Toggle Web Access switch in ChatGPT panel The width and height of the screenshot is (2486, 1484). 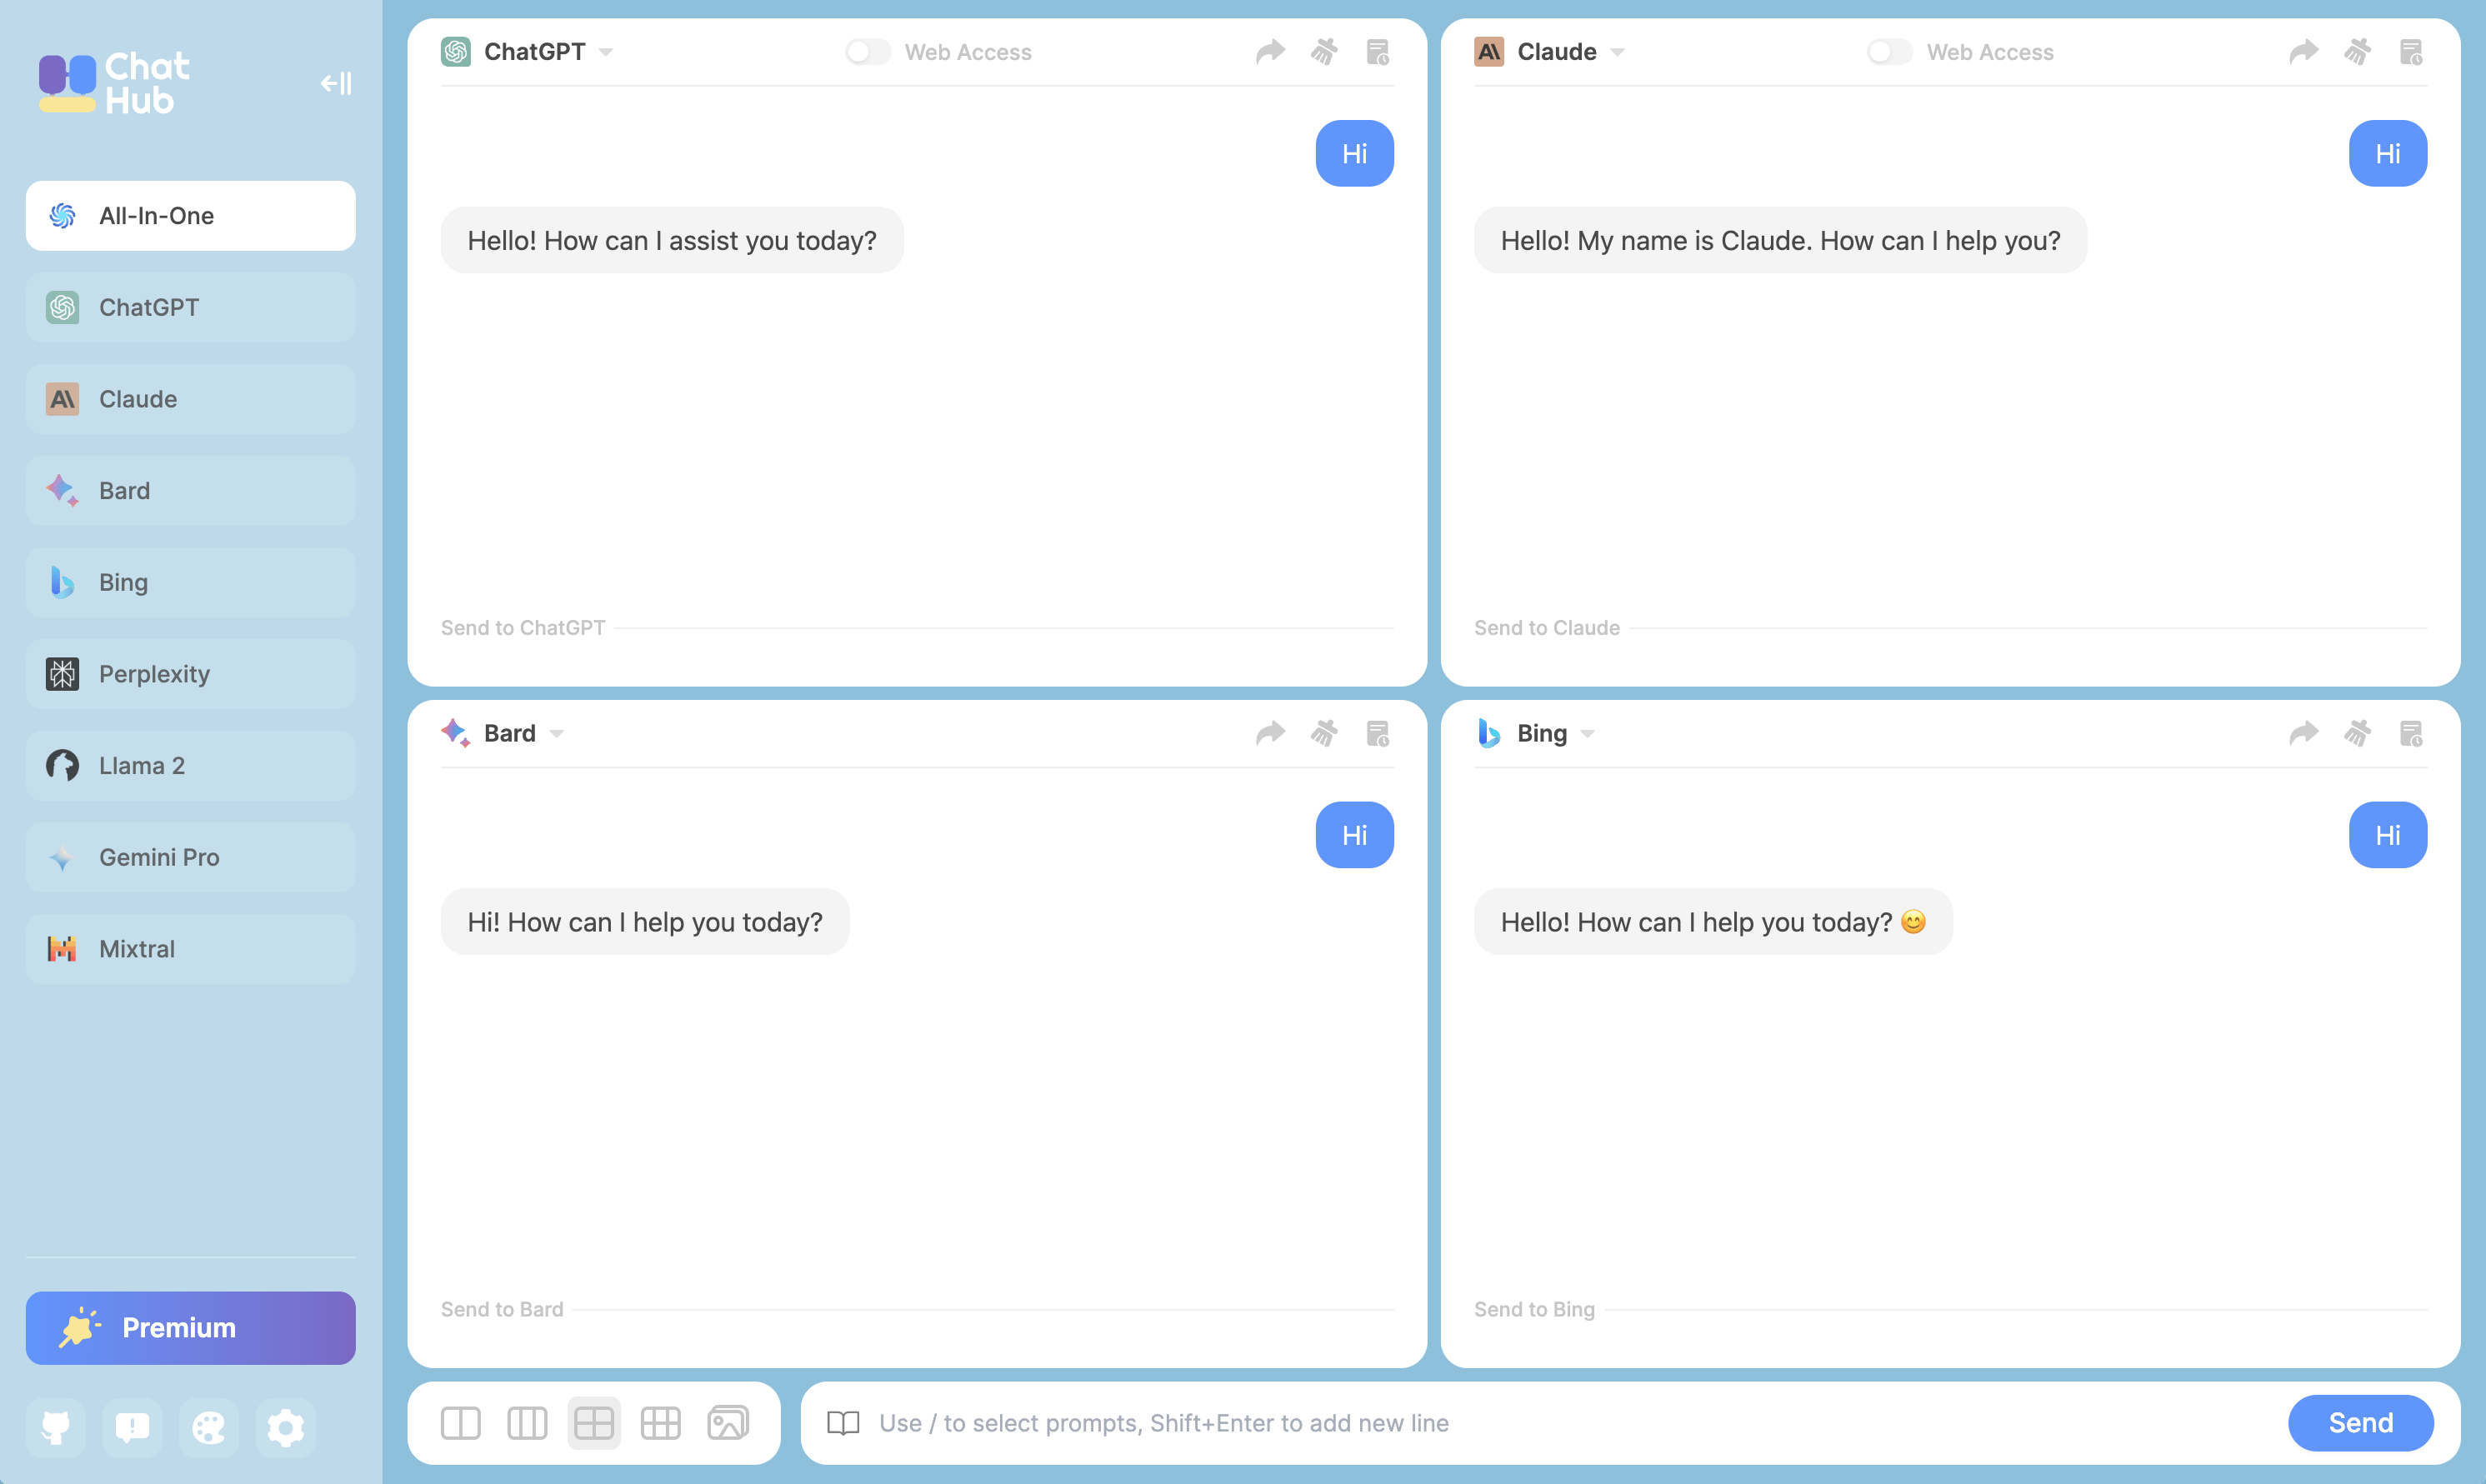866,49
